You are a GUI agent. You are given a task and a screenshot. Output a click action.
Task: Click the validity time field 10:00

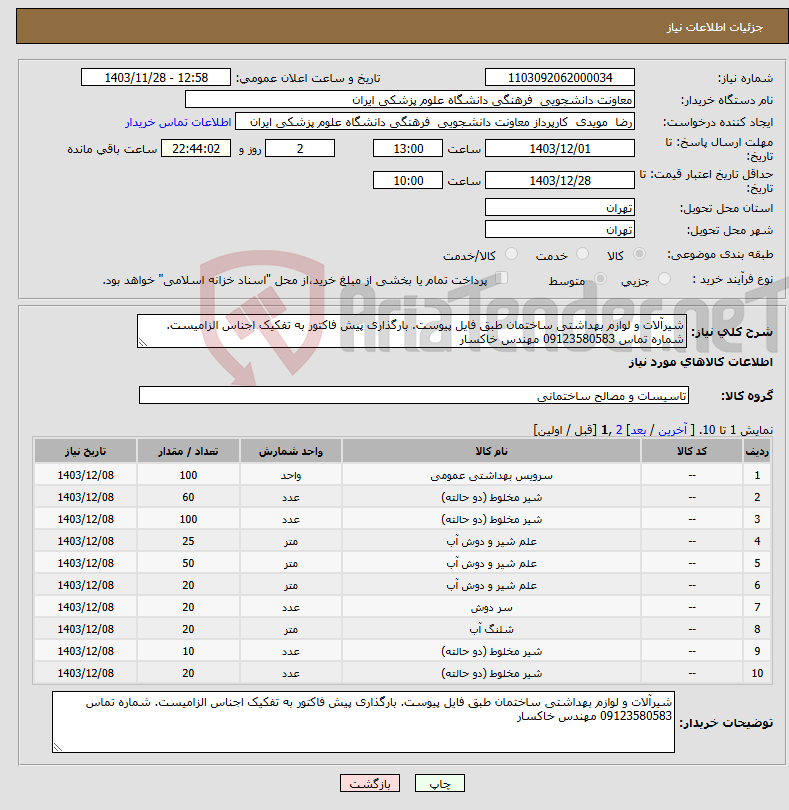tap(408, 180)
